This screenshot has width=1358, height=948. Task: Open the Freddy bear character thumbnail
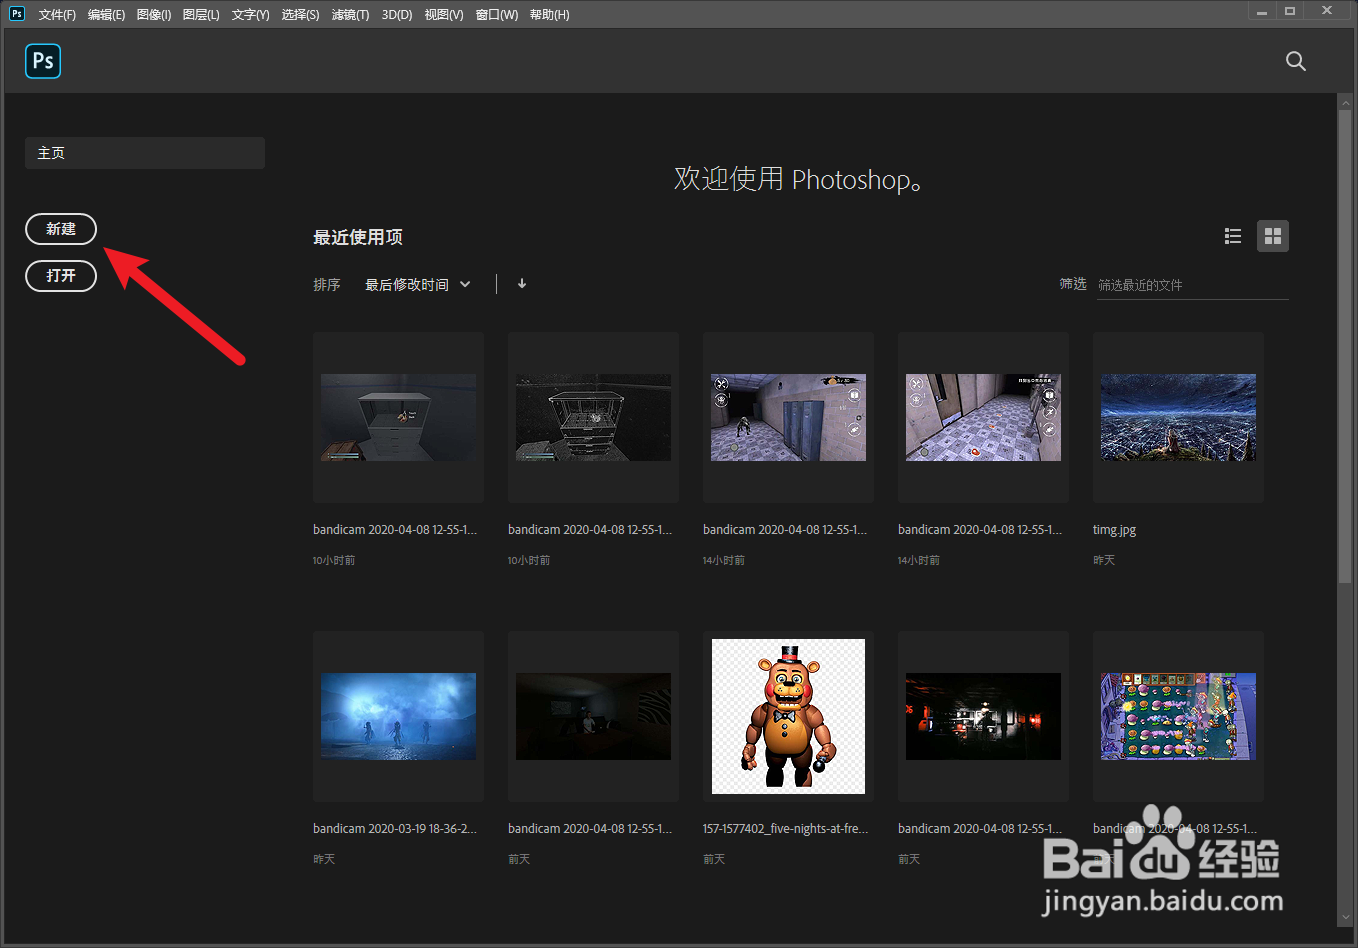point(788,716)
